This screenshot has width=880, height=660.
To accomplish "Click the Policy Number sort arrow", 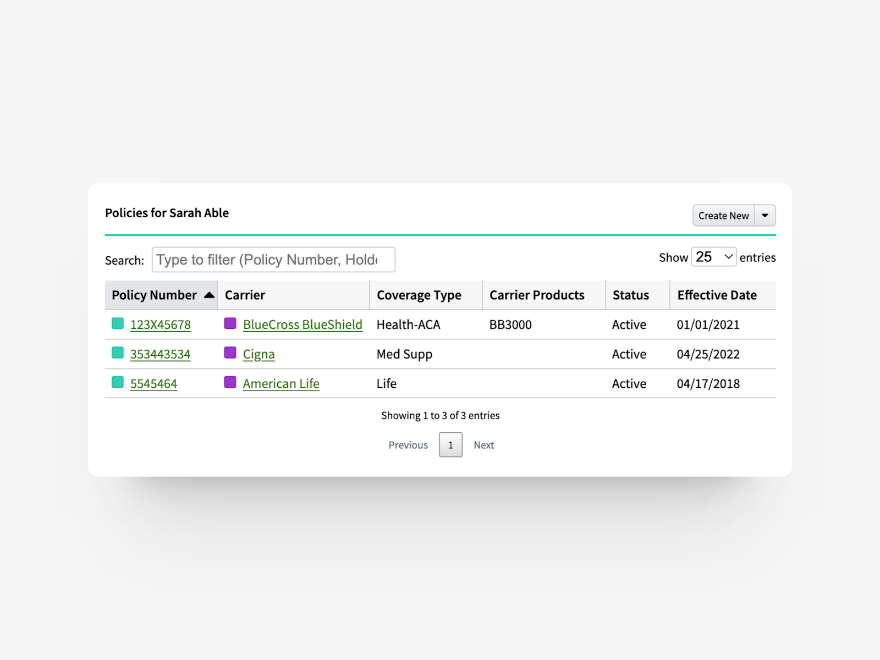I will (x=209, y=295).
